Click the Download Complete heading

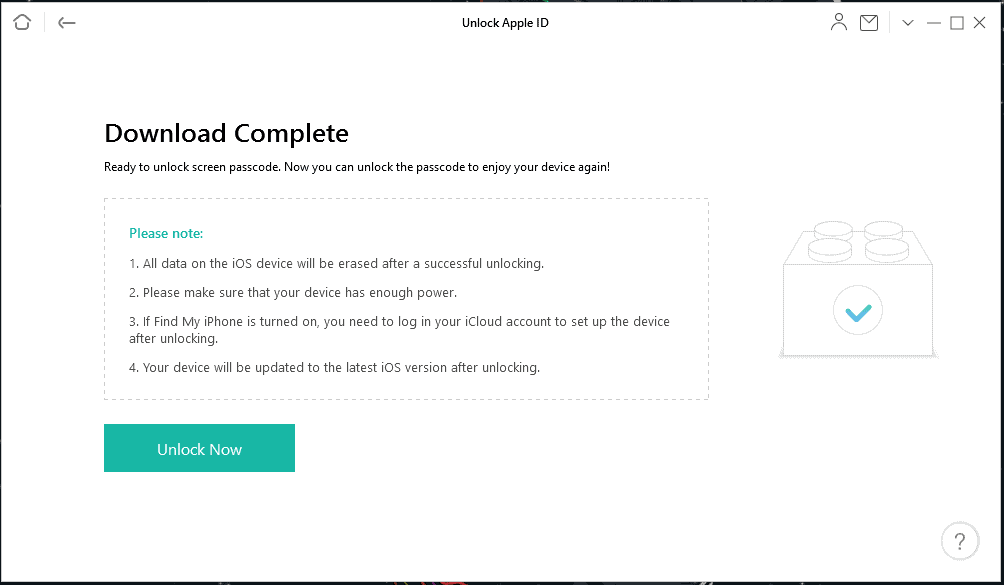point(226,133)
